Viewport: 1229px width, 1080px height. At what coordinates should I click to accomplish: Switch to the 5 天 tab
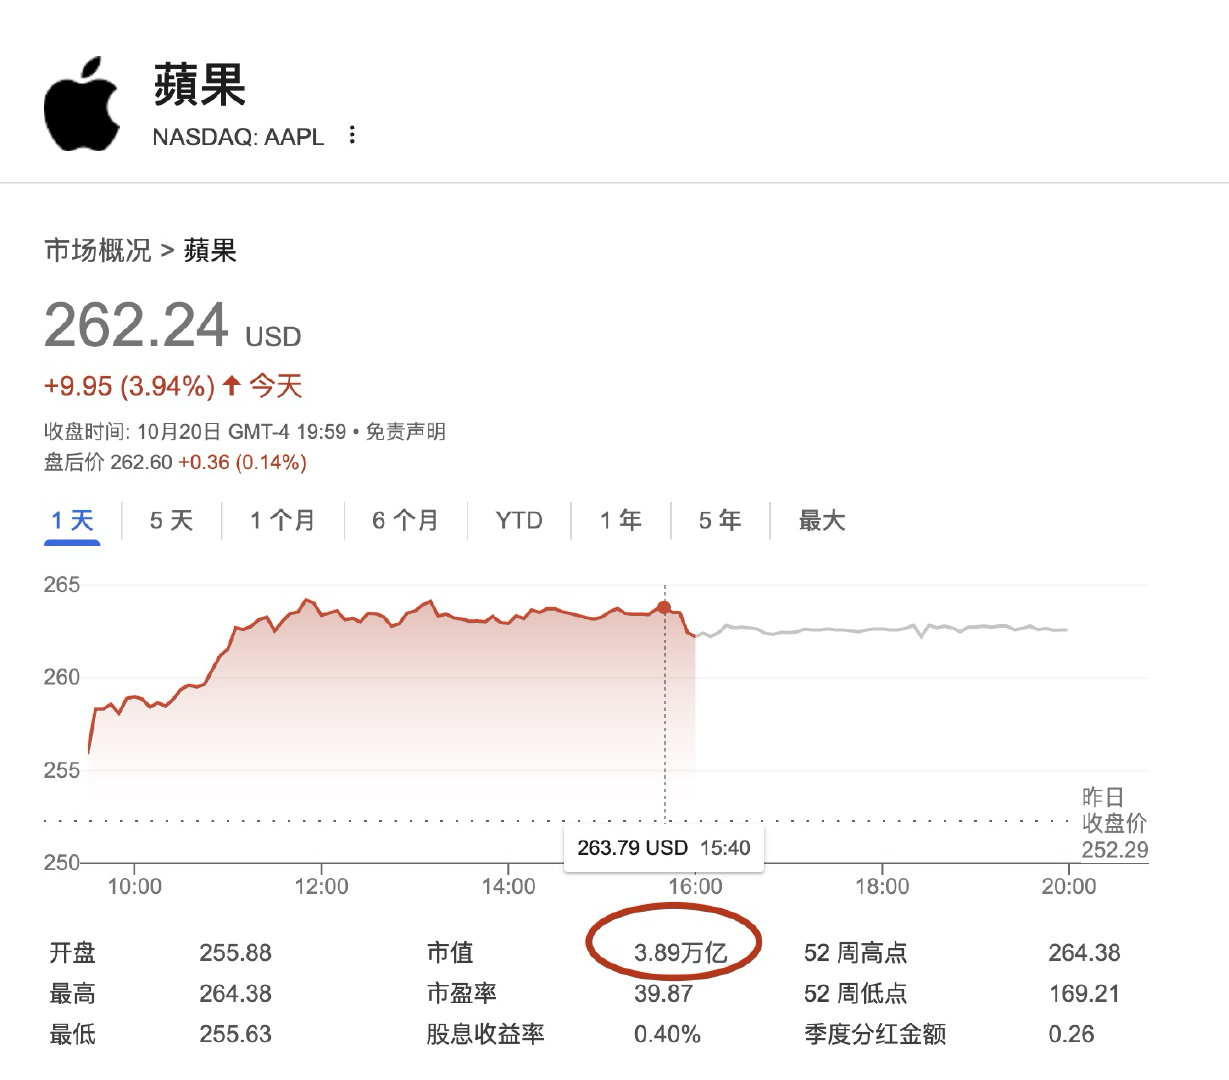click(x=171, y=520)
